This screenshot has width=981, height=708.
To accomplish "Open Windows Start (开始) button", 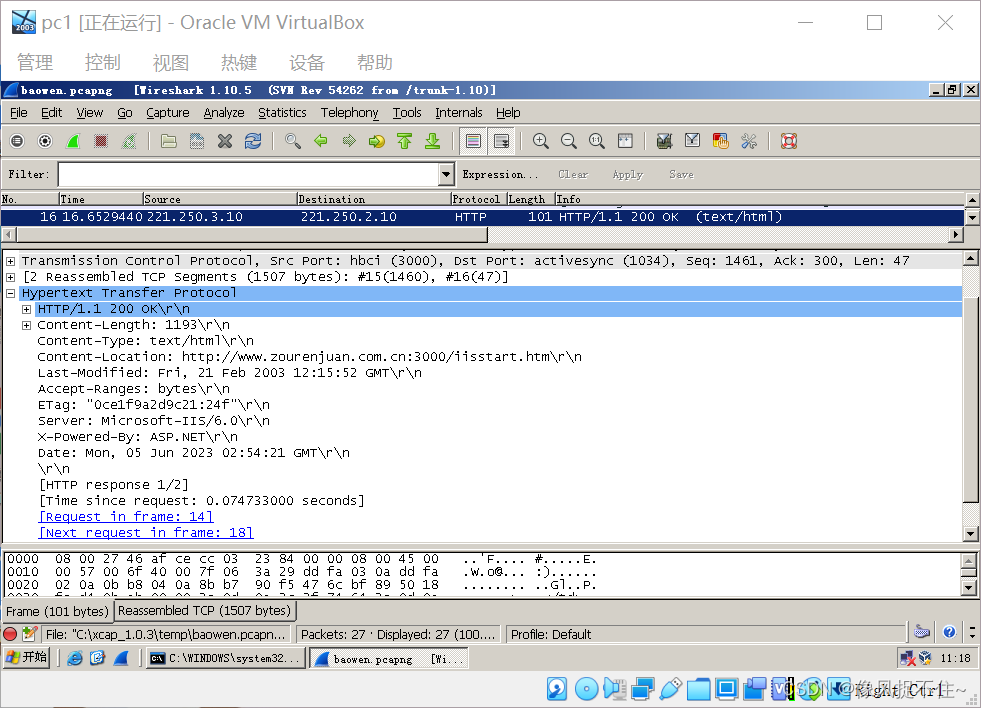I will click(26, 657).
